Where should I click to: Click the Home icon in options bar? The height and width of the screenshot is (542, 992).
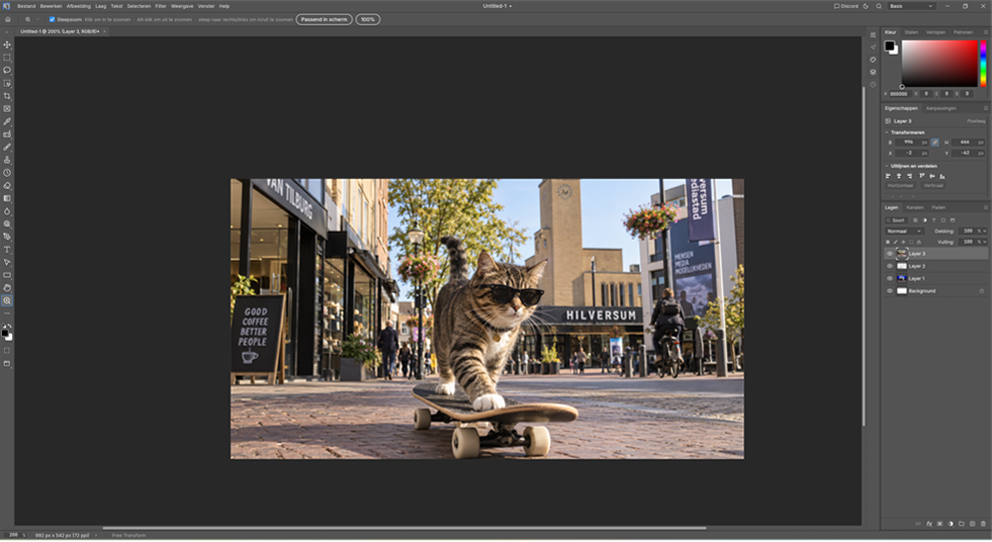pos(8,20)
